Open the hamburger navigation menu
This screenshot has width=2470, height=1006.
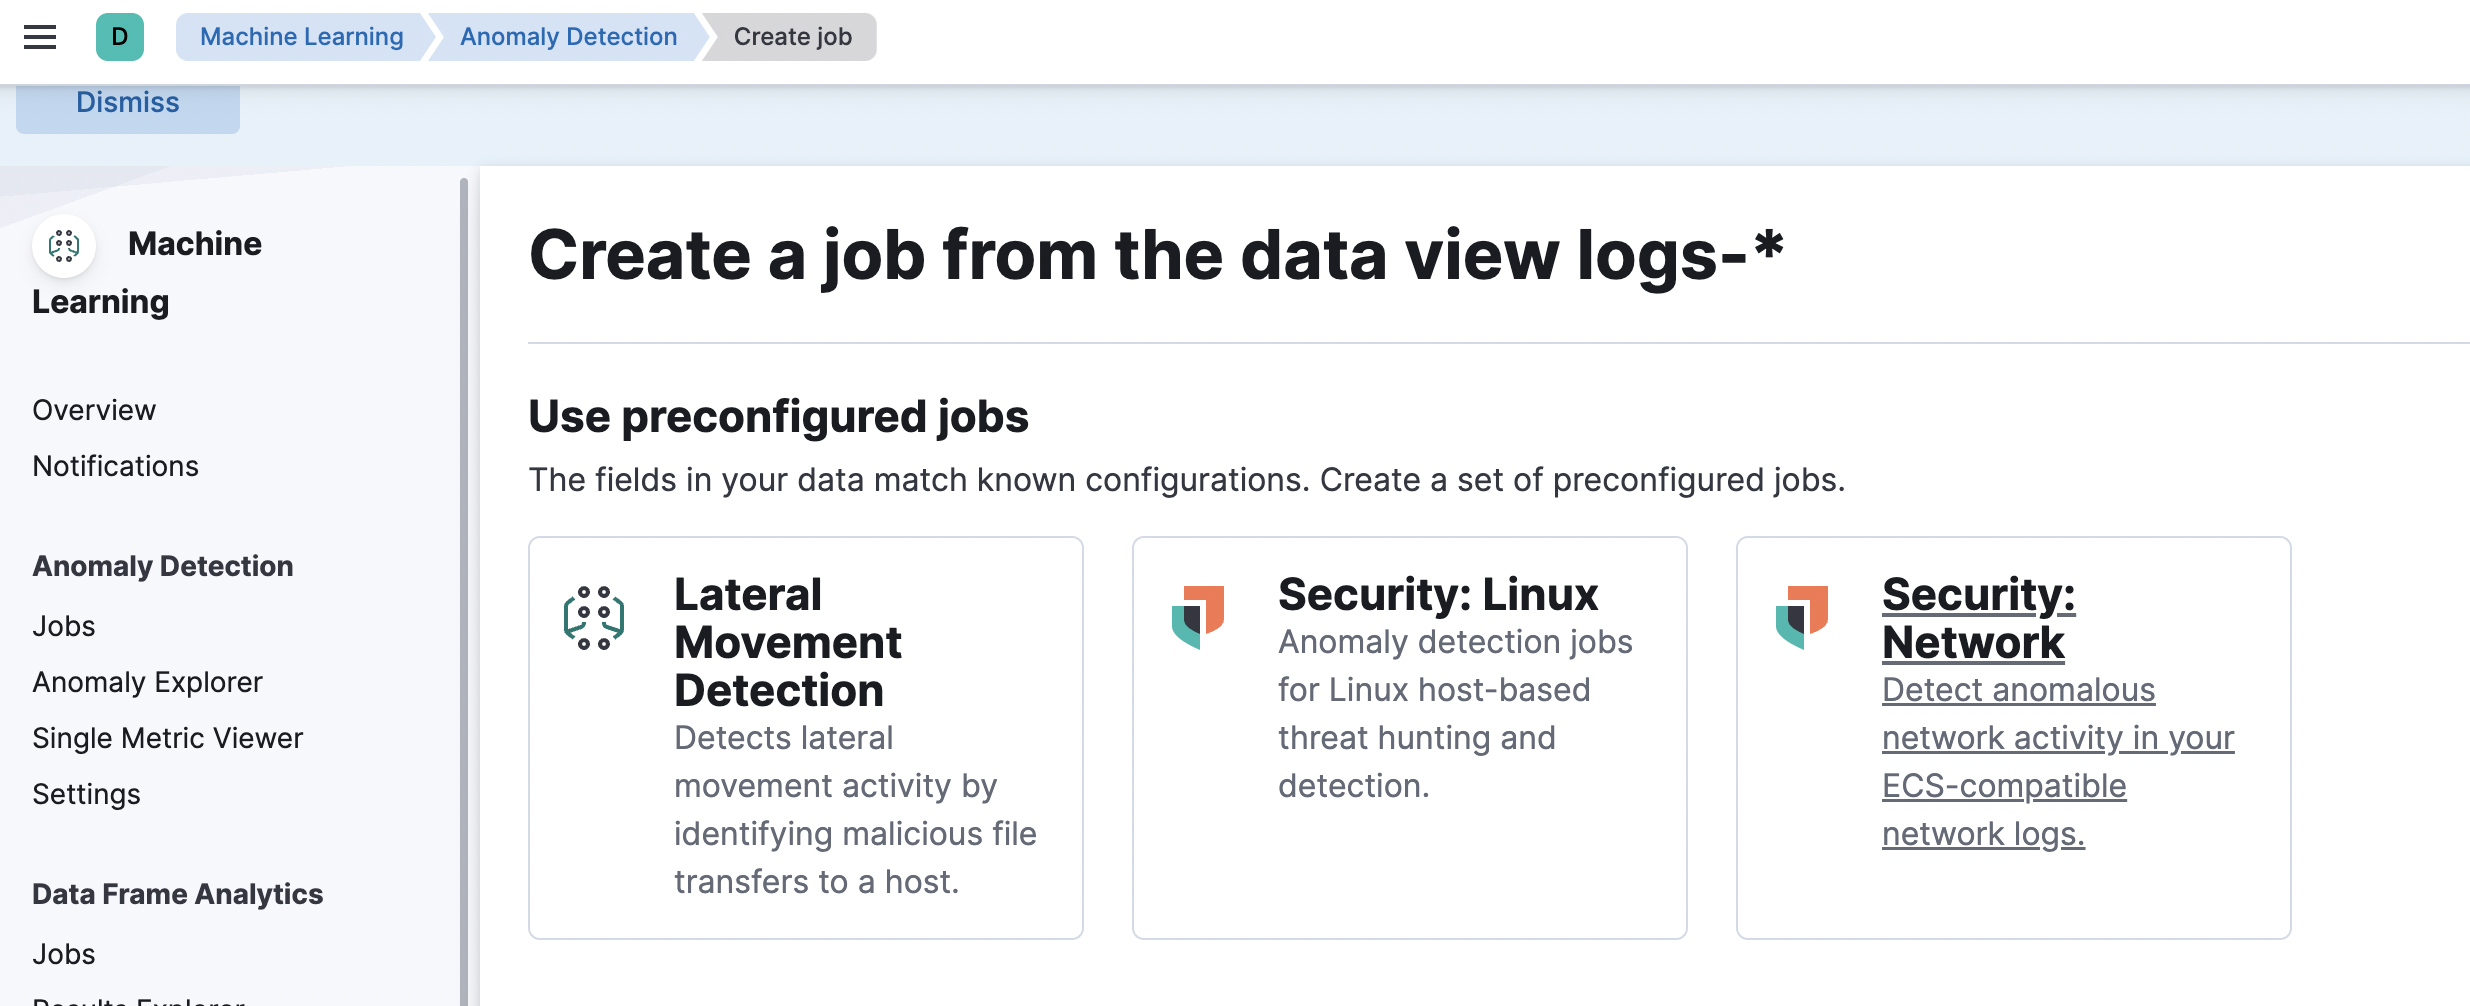pos(40,37)
